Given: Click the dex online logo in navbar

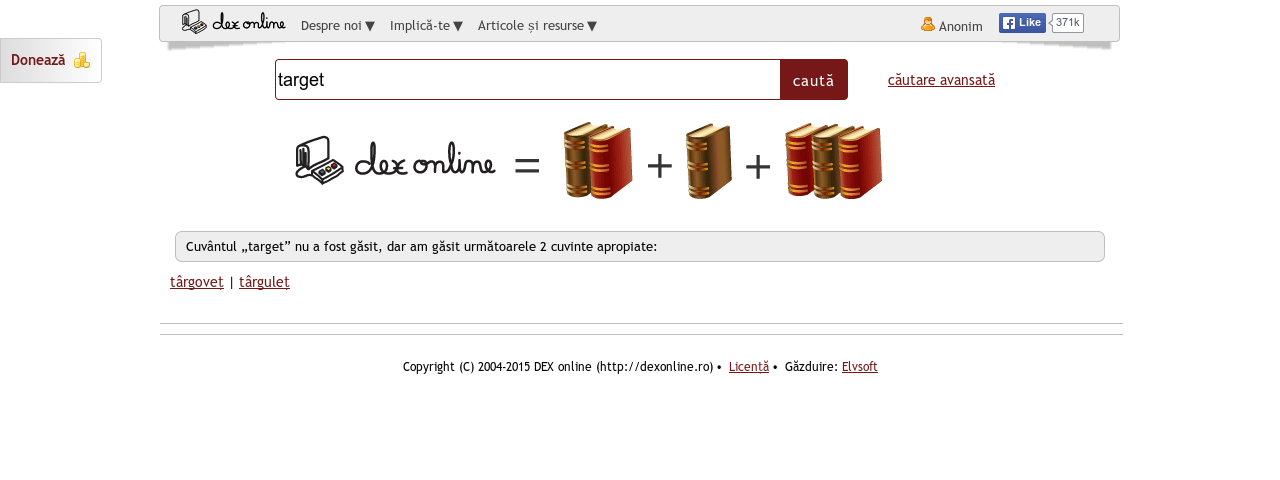Looking at the screenshot, I should coord(233,23).
